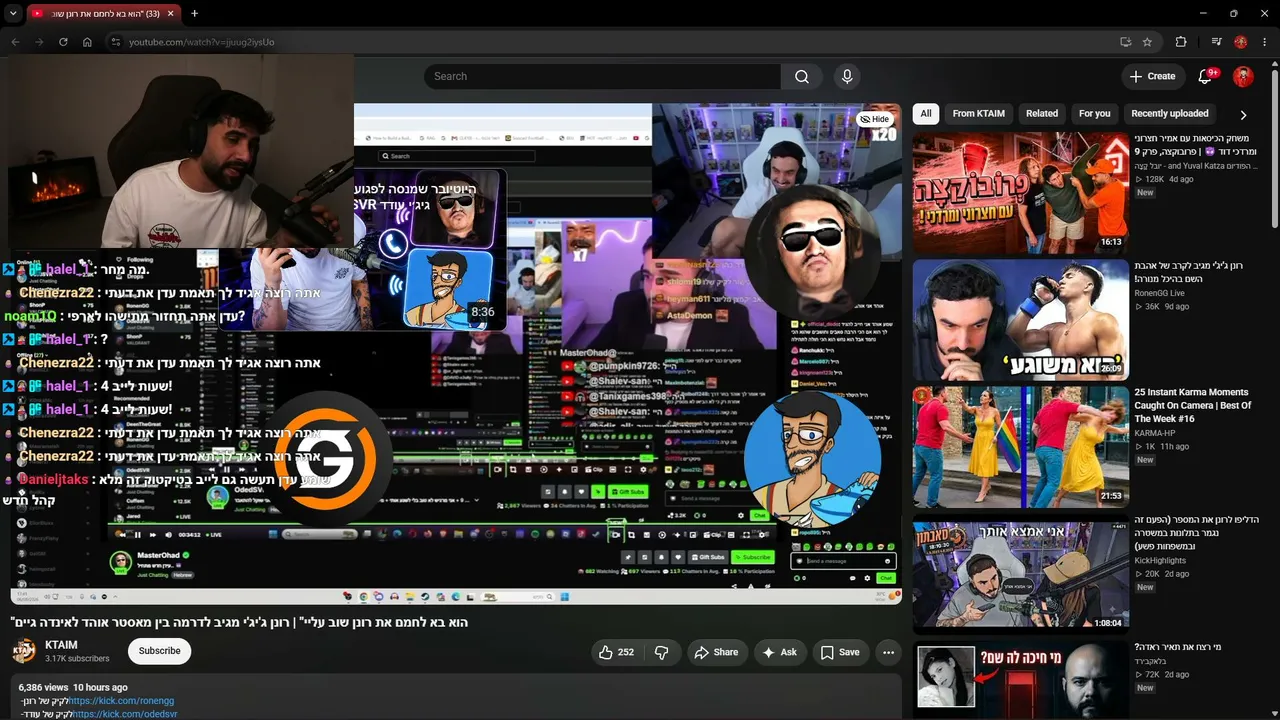Open KTAIM channel name link
1280x720 pixels.
tap(61, 646)
